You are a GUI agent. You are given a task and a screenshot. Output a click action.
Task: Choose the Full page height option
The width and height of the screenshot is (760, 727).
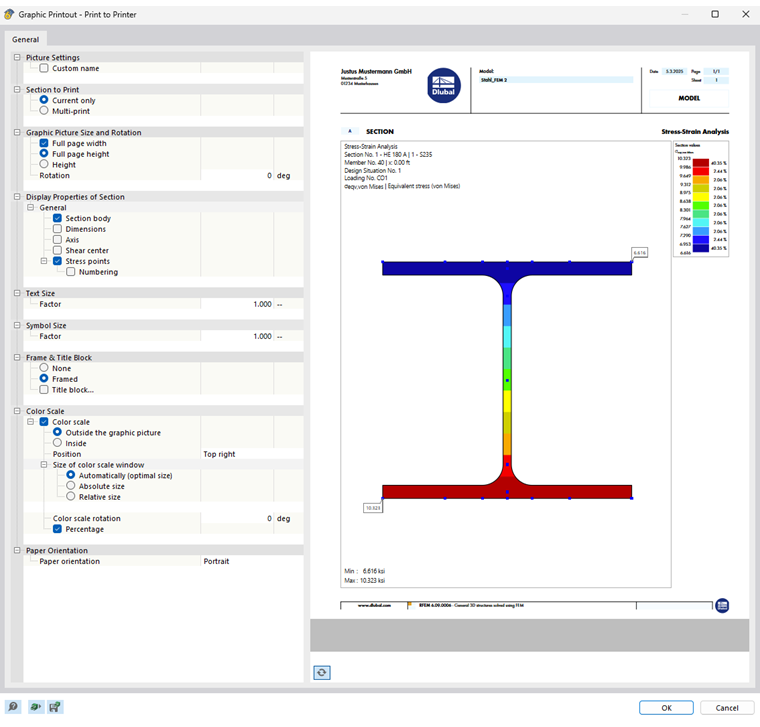coord(44,154)
